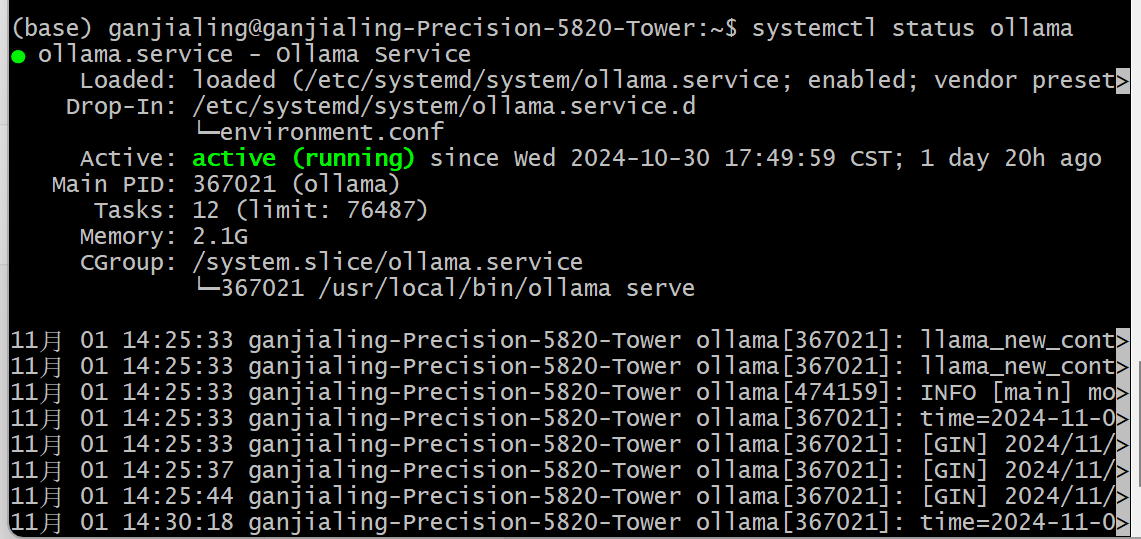Viewport: 1141px width, 539px height.
Task: Click the green "active (running)" status text
Action: click(x=303, y=159)
